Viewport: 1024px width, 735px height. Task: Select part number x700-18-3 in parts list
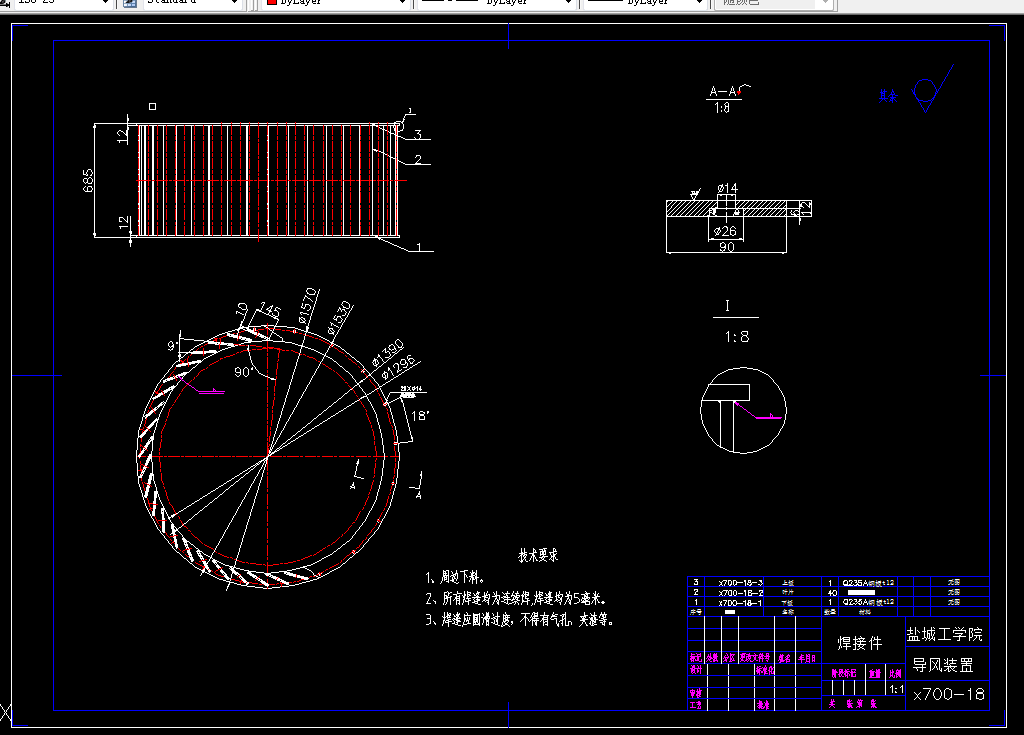[740, 583]
